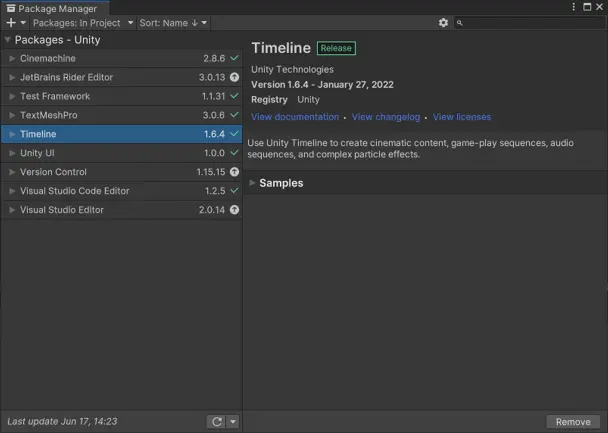Viewport: 608px width, 433px height.
Task: Click the Package Manager tab icon
Action: pos(11,9)
